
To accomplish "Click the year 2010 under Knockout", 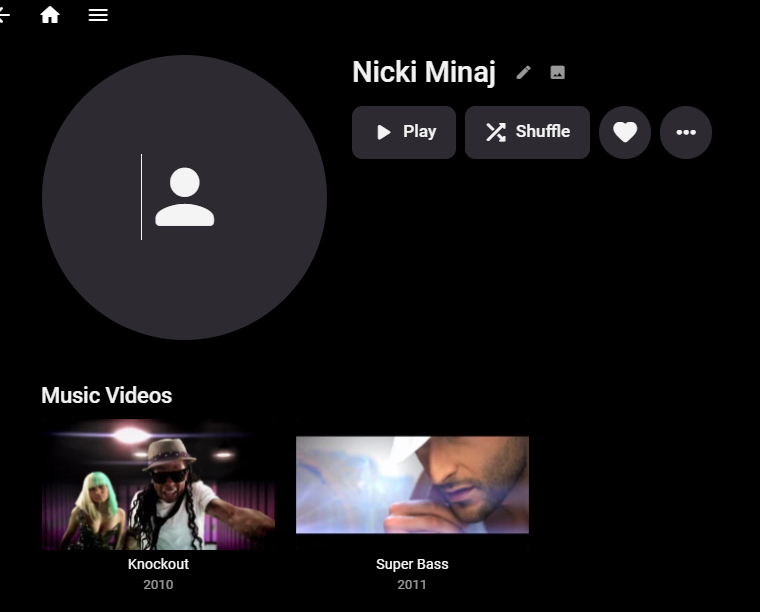I will (158, 584).
